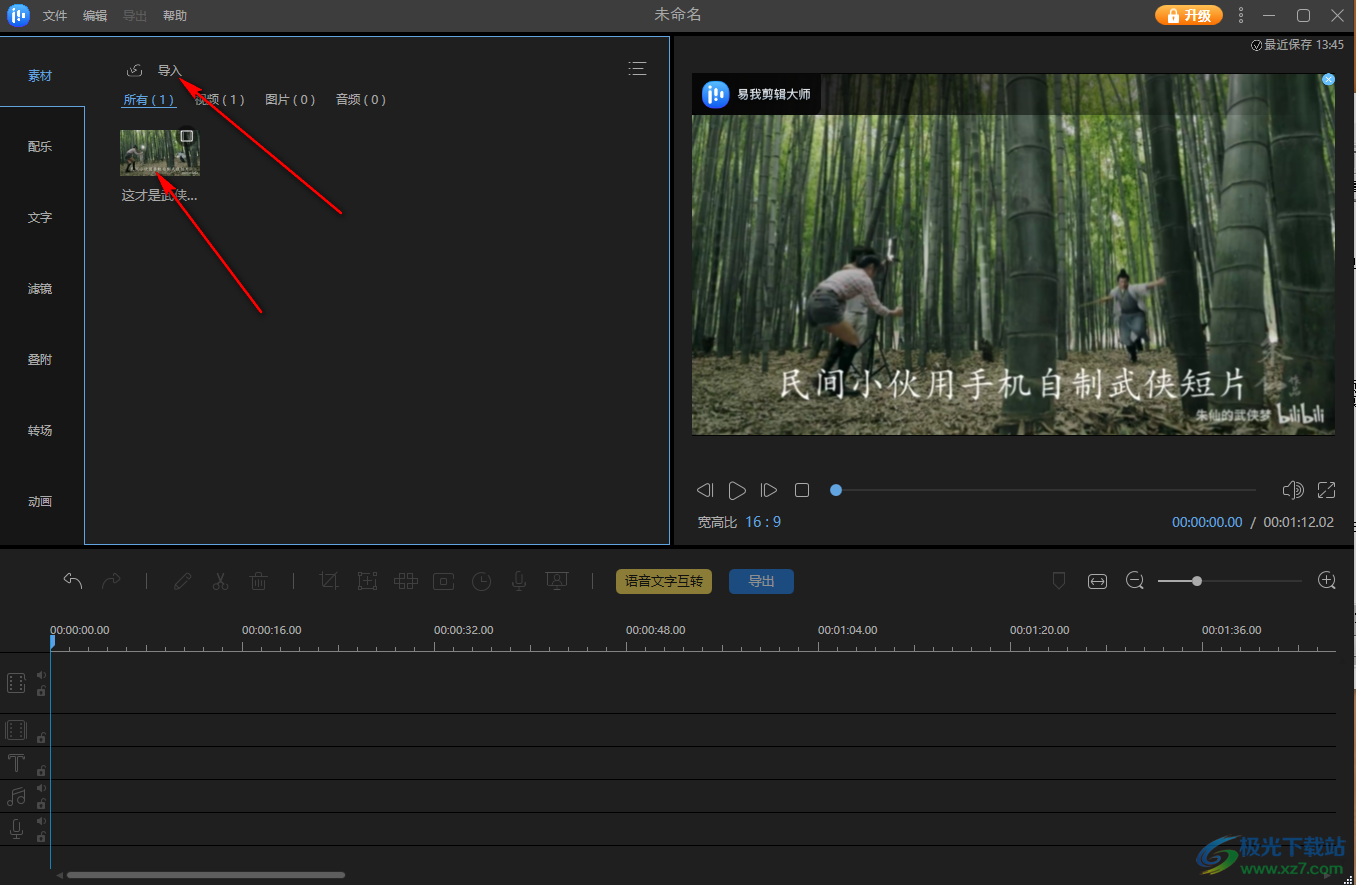Show 所有 ( 1 ) media
The image size is (1356, 885).
coord(149,99)
